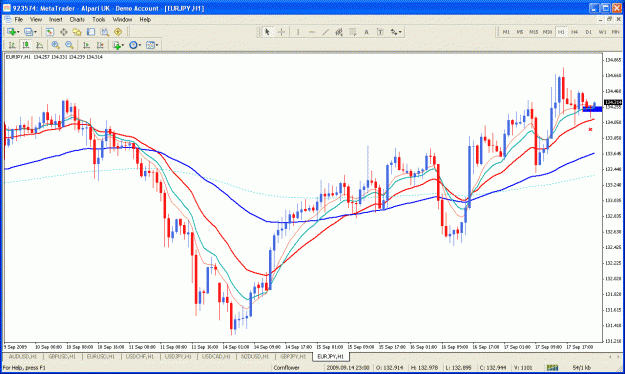Select the Trendline drawing tool
The image size is (625, 374).
tap(325, 32)
